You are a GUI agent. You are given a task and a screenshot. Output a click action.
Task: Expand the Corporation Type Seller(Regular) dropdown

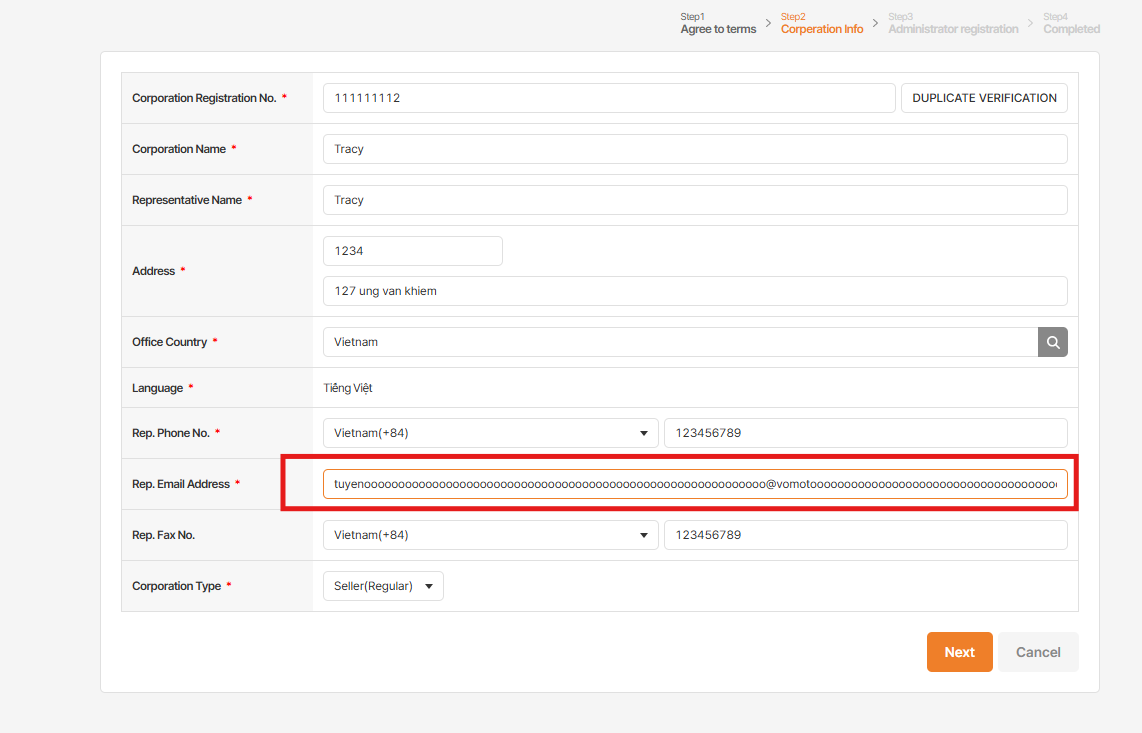(x=383, y=586)
